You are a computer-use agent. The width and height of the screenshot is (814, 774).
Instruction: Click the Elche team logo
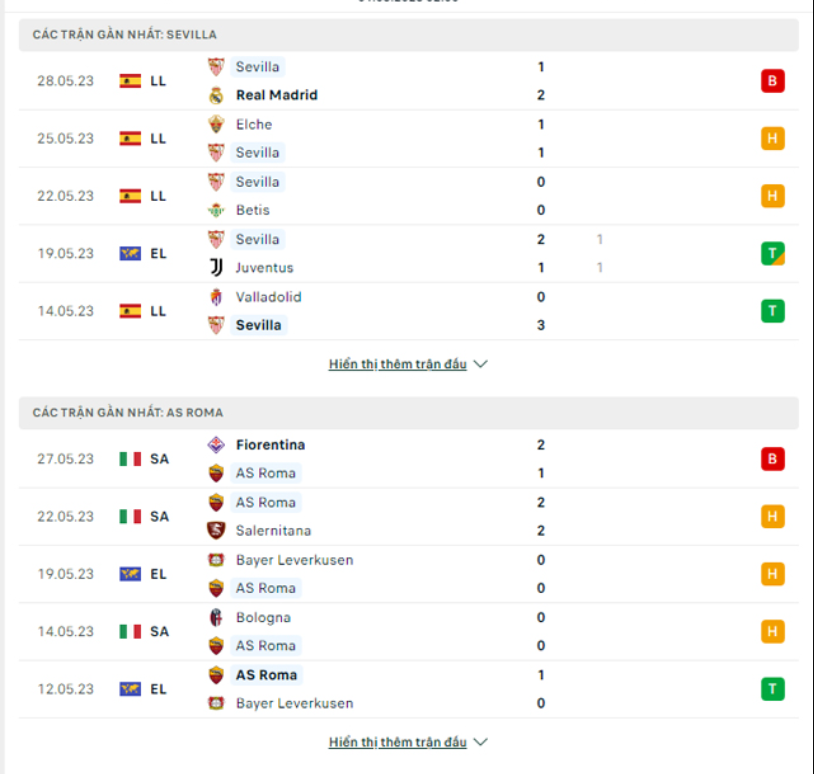tap(216, 124)
